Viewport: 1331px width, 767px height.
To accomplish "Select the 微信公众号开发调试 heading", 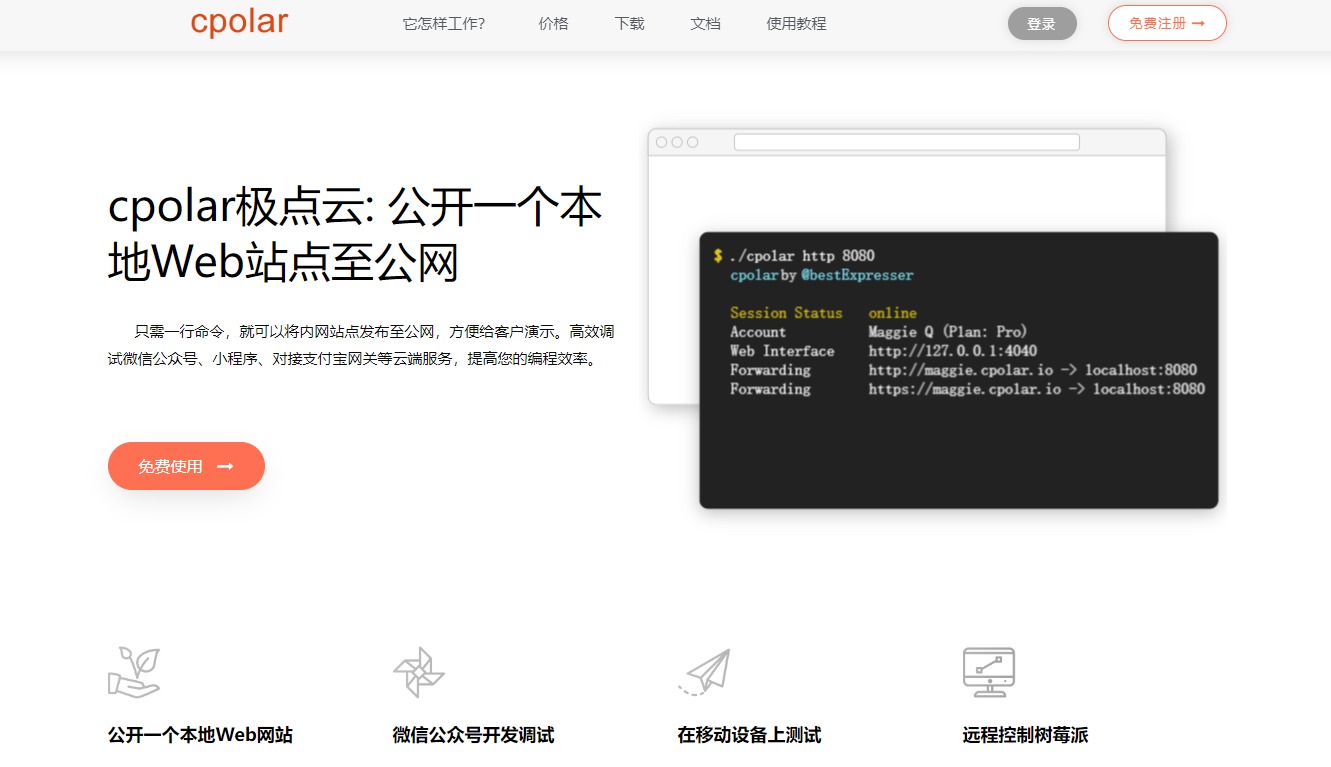I will (473, 735).
